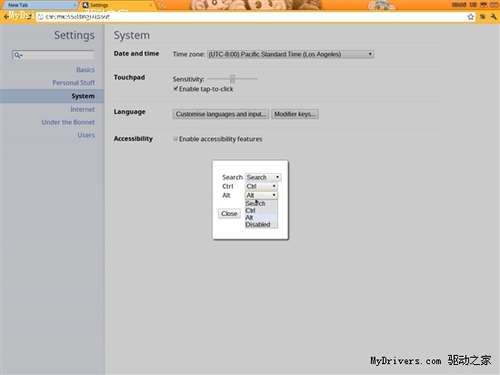Screen dimensions: 500x375
Task: Open the Time zone dropdown
Action: (290, 54)
